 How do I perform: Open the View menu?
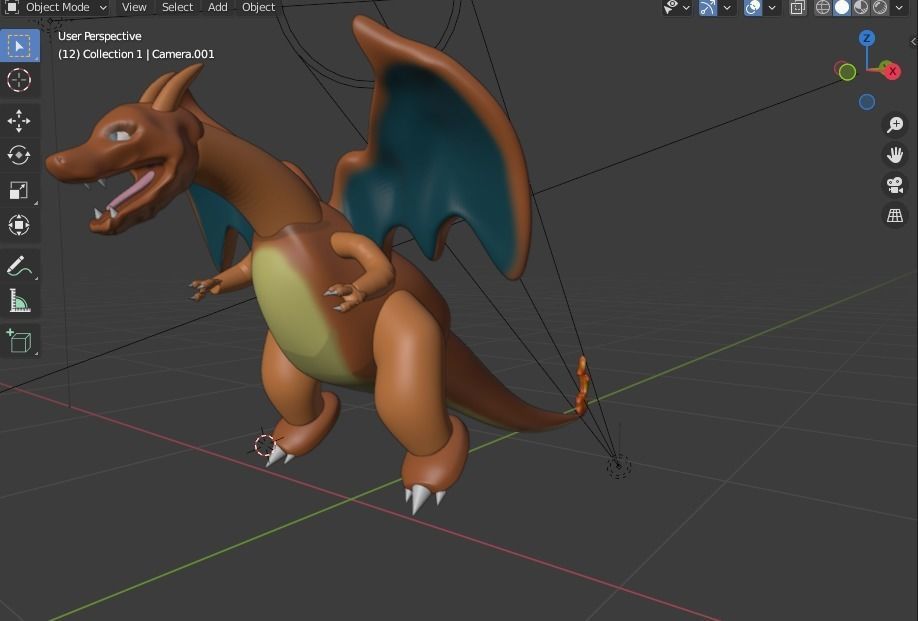coord(134,8)
